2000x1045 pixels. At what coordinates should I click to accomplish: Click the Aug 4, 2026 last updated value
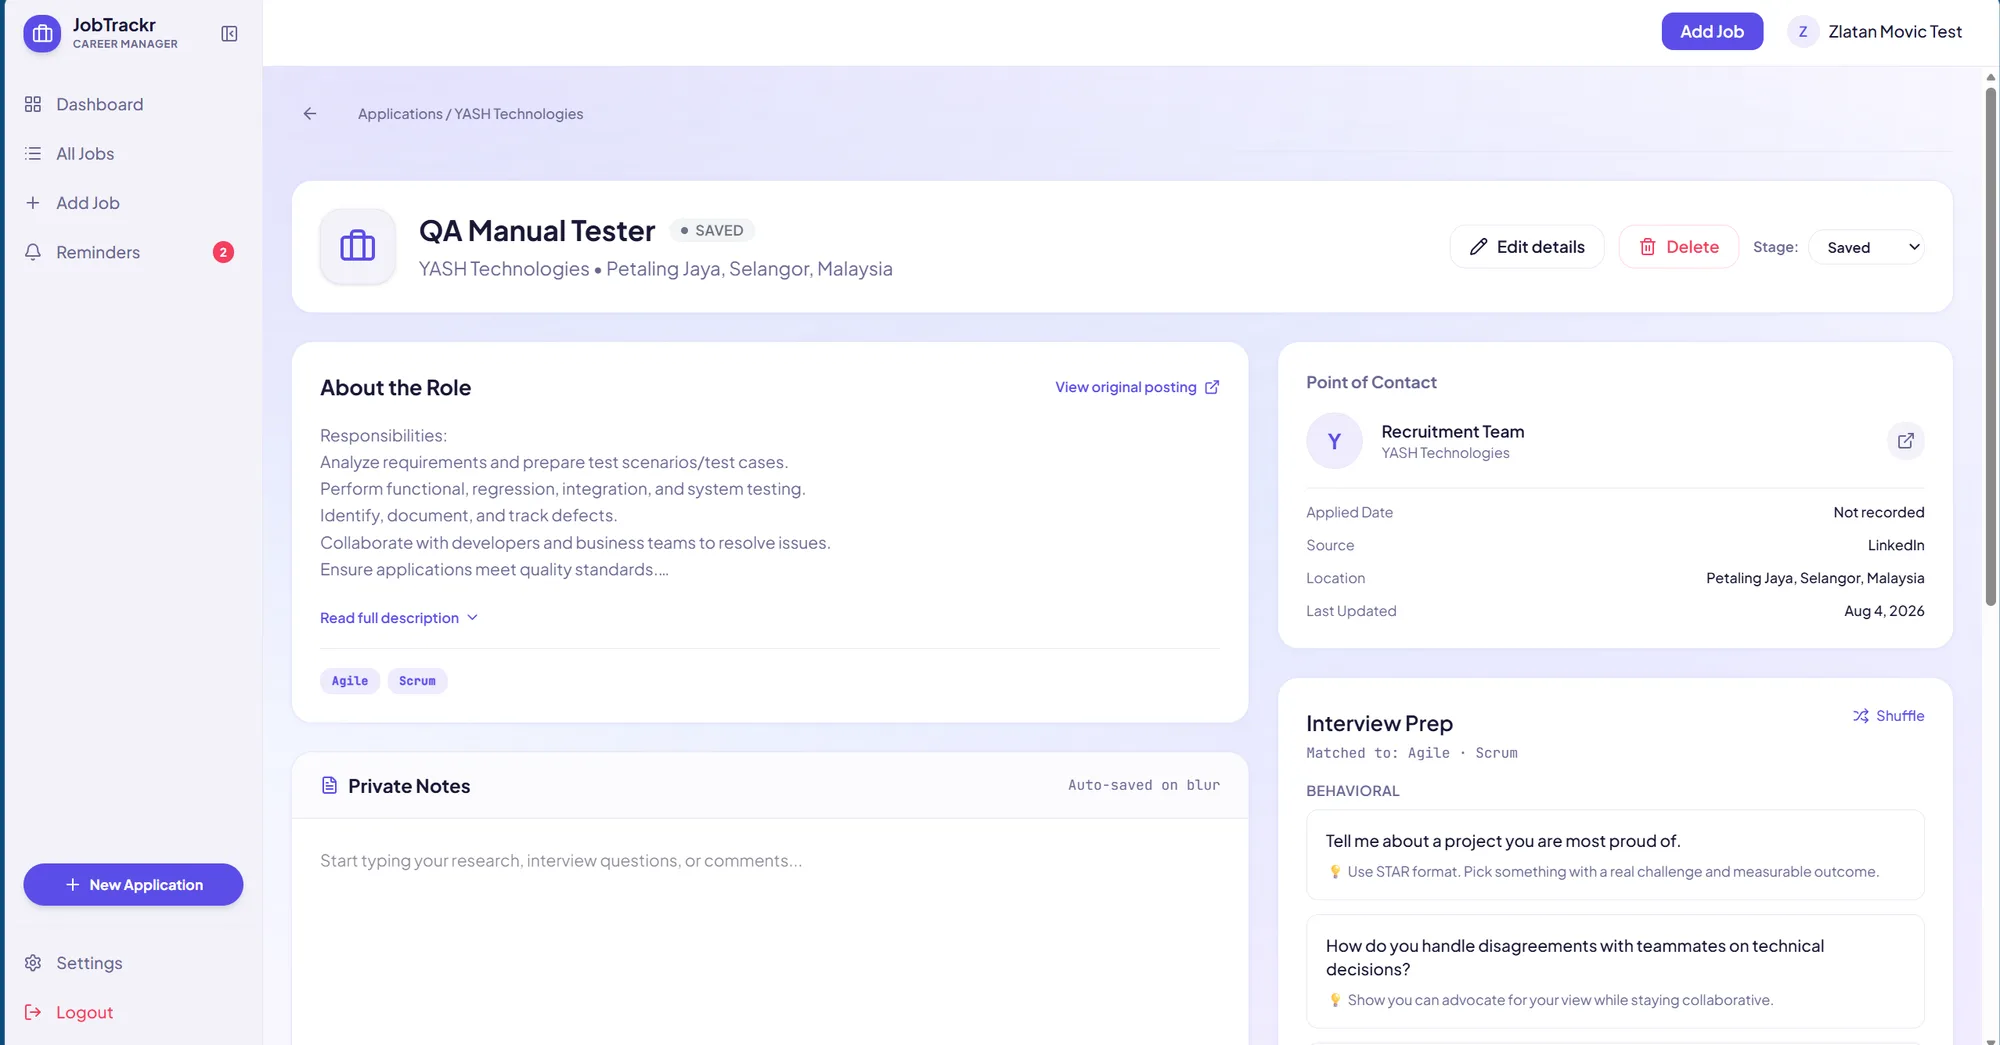click(x=1884, y=611)
